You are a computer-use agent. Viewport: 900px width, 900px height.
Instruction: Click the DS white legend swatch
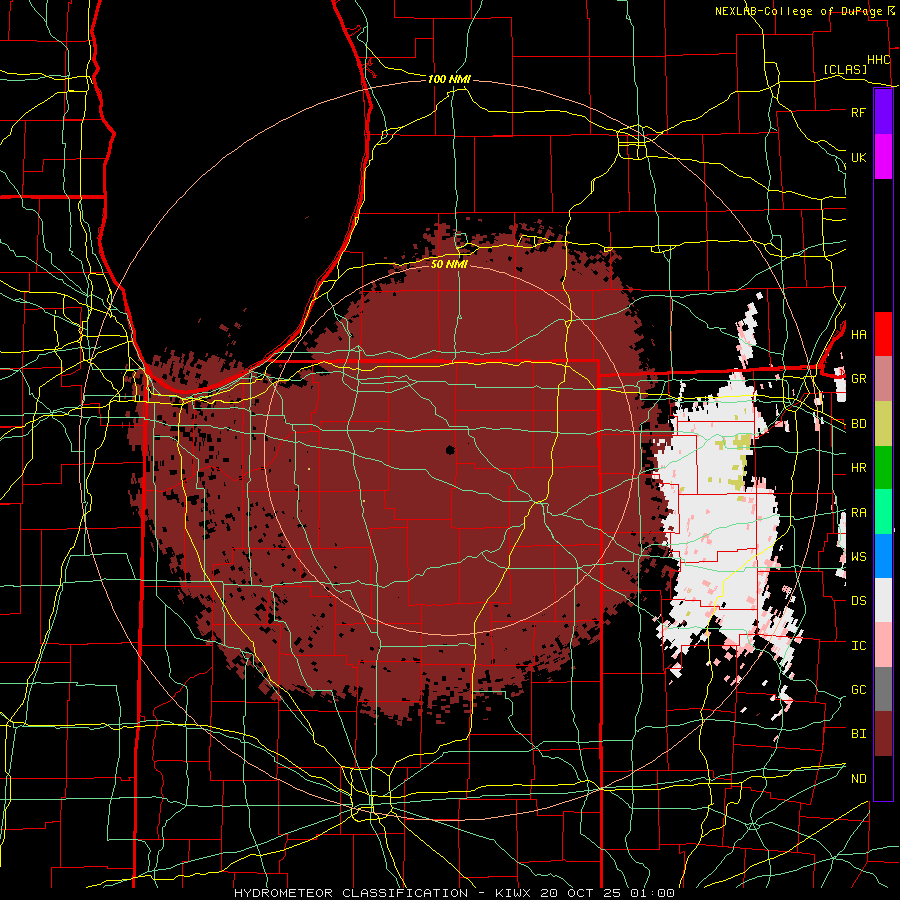click(883, 600)
